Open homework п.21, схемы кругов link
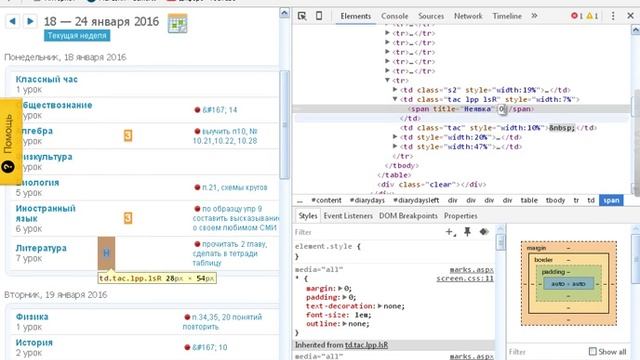The width and height of the screenshot is (640, 360). tap(235, 187)
